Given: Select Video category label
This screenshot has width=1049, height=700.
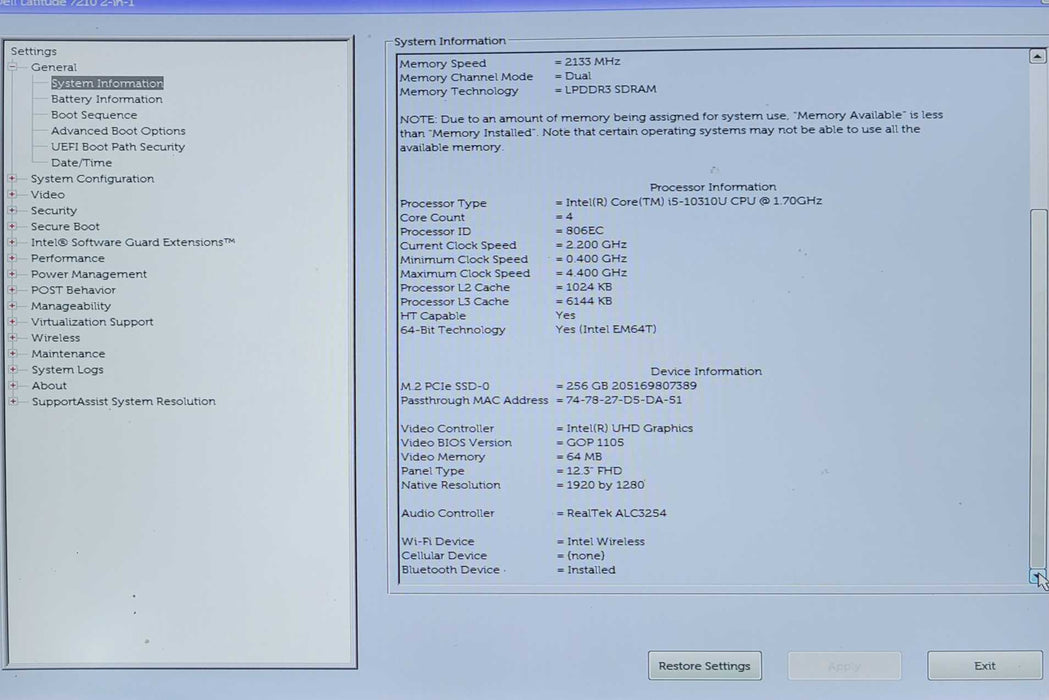Looking at the screenshot, I should [47, 195].
